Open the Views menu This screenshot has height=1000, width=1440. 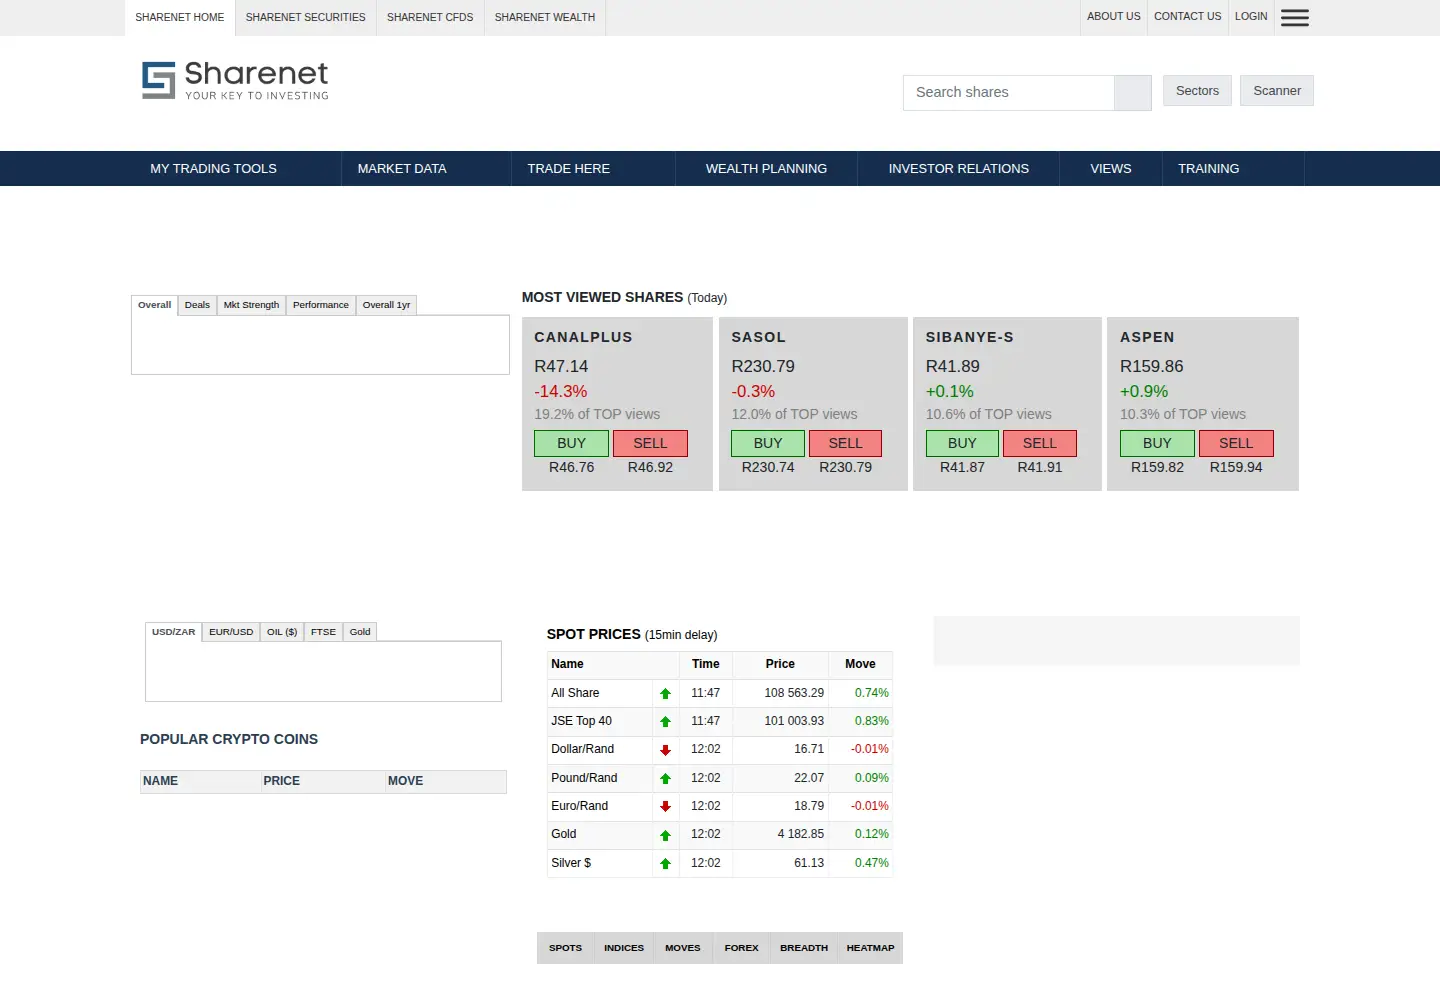pyautogui.click(x=1111, y=168)
